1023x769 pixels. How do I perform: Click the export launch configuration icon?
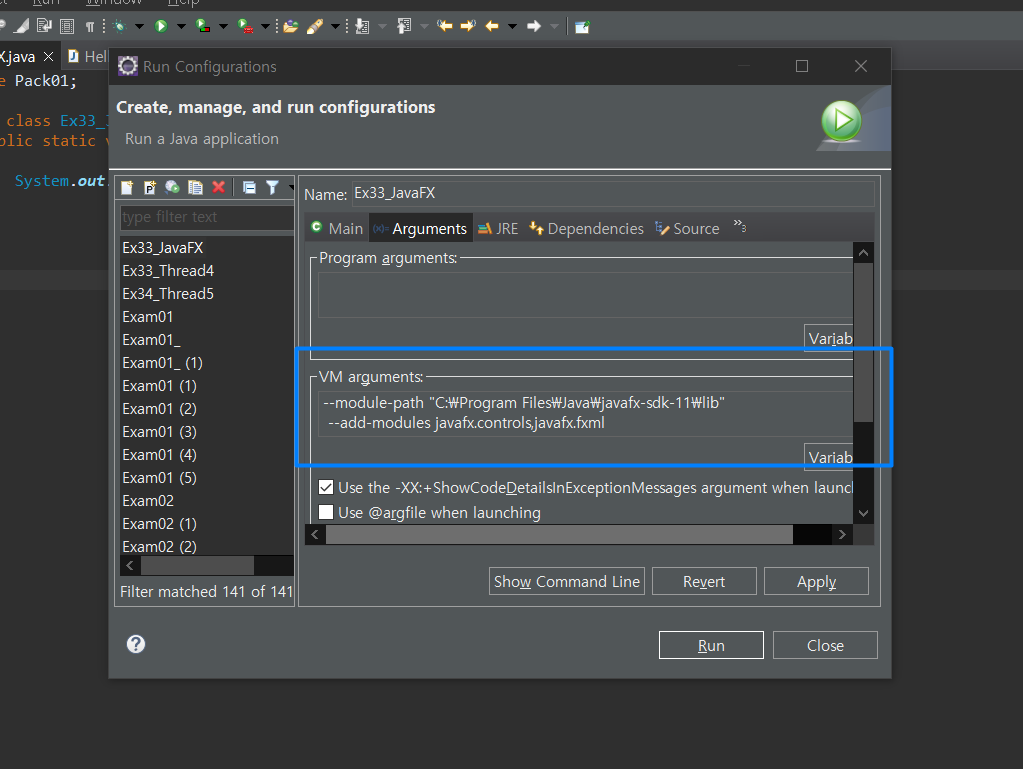coord(172,188)
